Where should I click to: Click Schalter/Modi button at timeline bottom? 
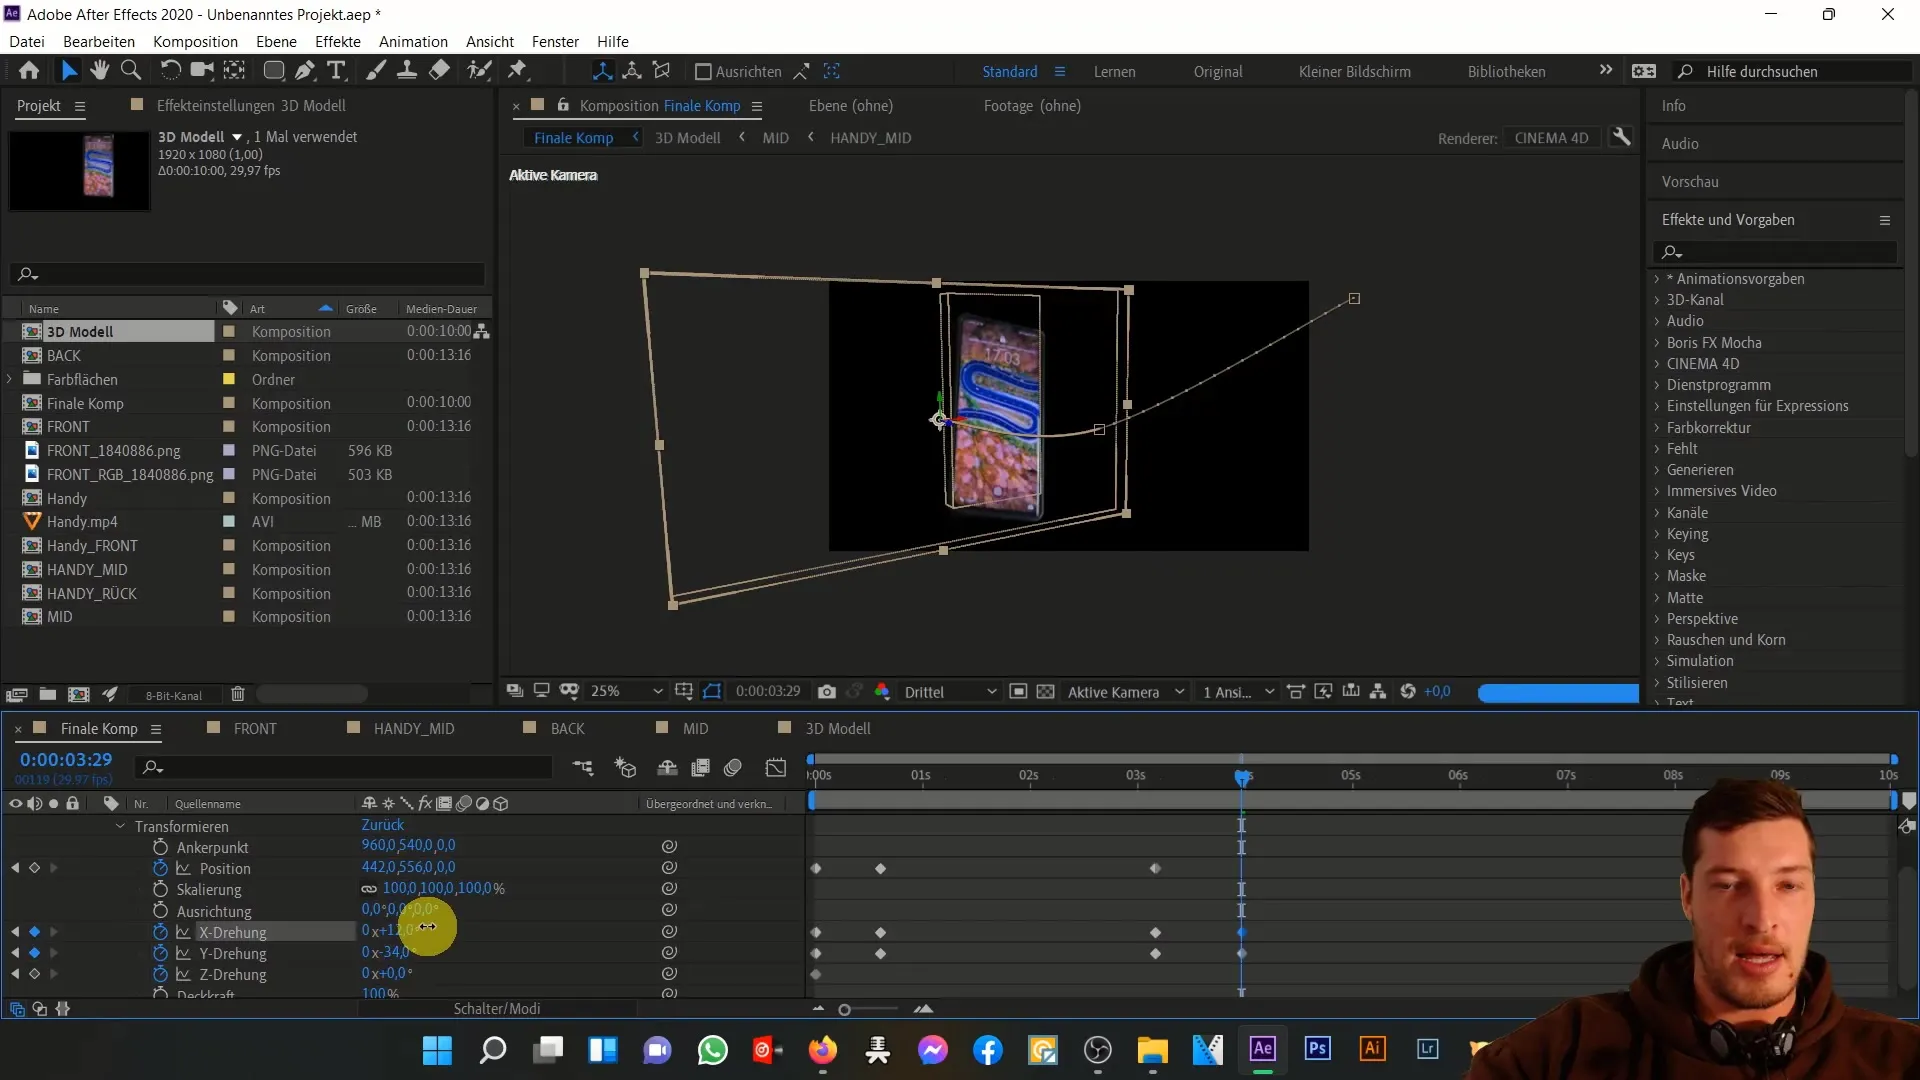tap(496, 1007)
